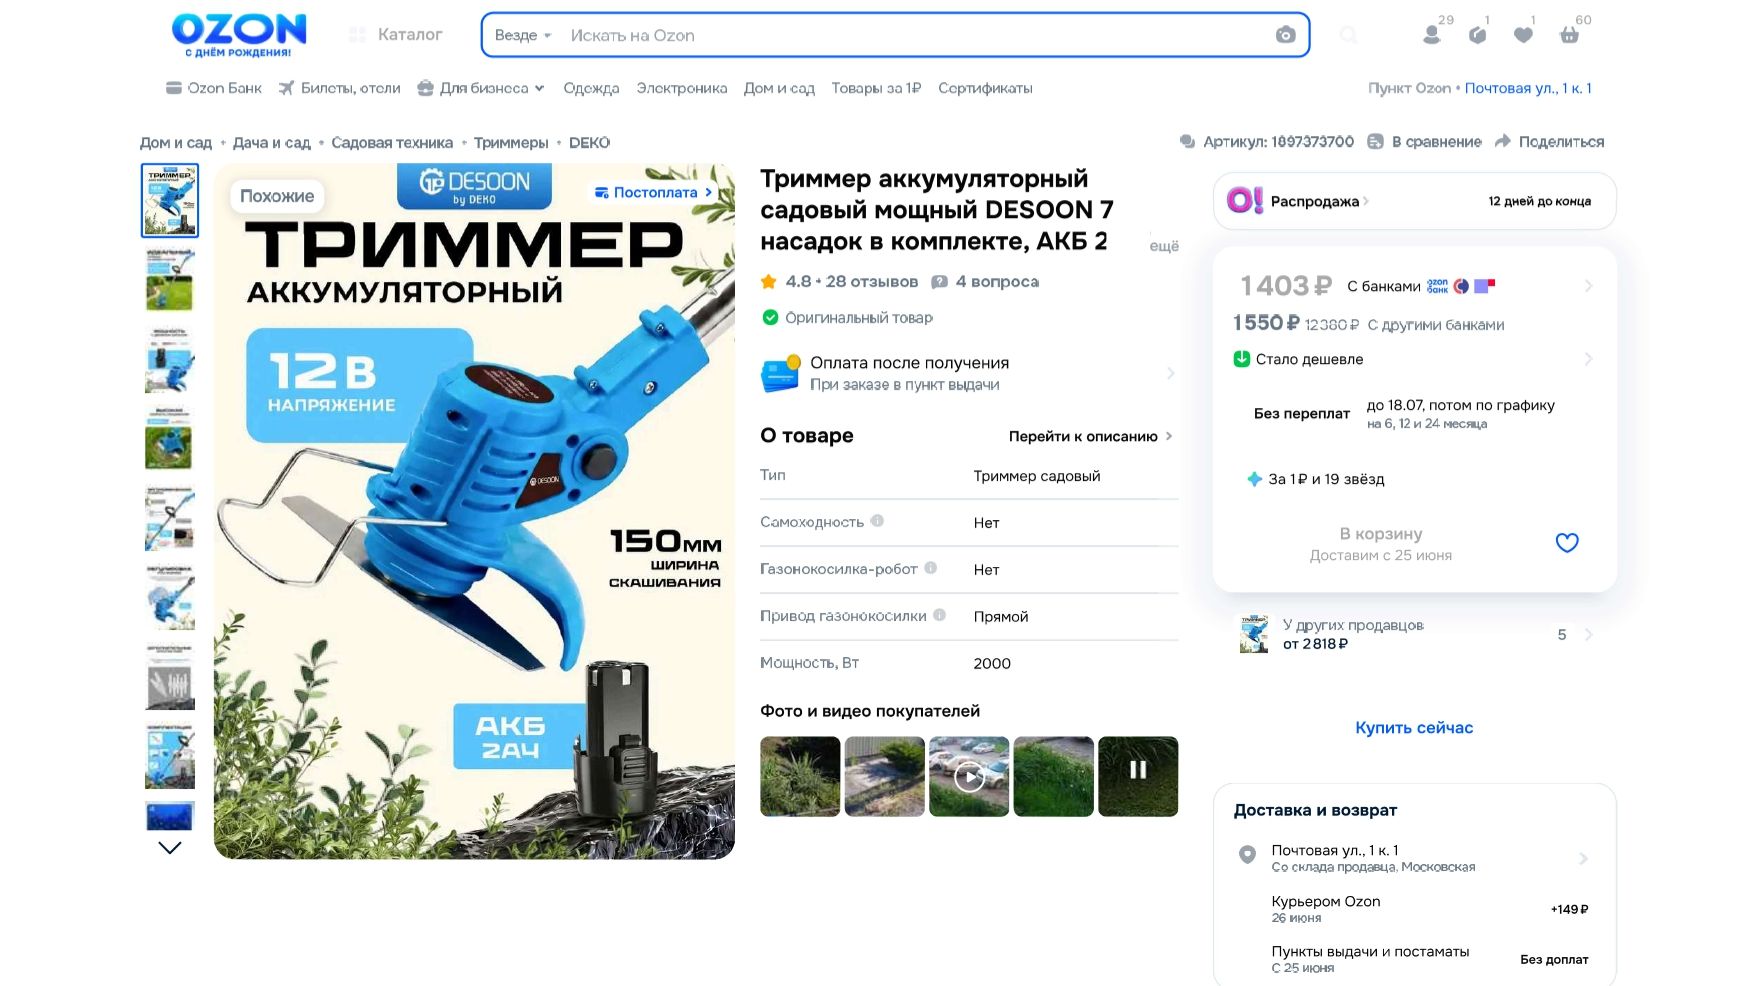The height and width of the screenshot is (986, 1755).
Task: Go to Садовая техника breadcrumb
Action: (x=392, y=143)
